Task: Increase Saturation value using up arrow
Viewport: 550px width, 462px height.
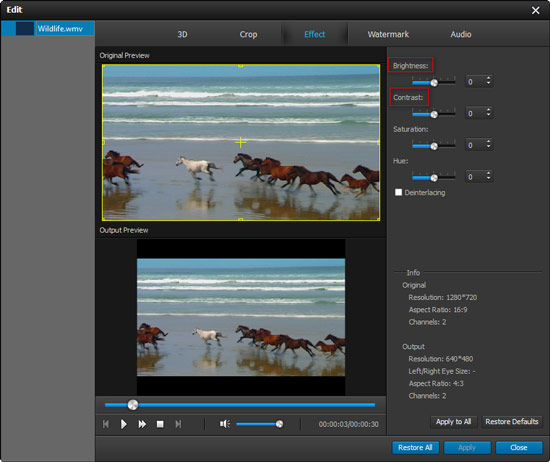Action: click(488, 141)
